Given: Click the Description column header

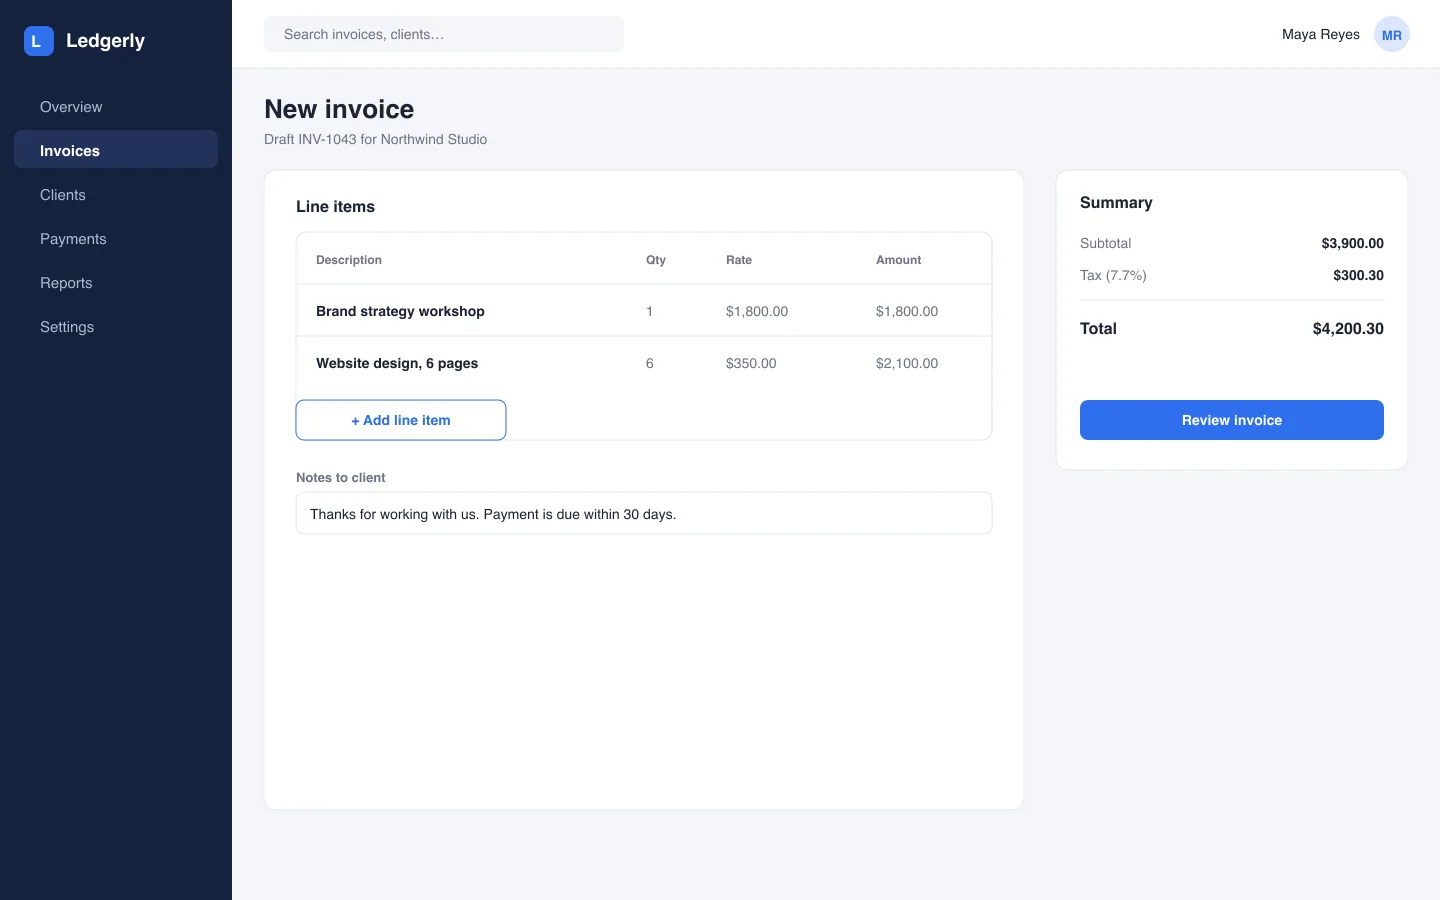Looking at the screenshot, I should pos(349,260).
